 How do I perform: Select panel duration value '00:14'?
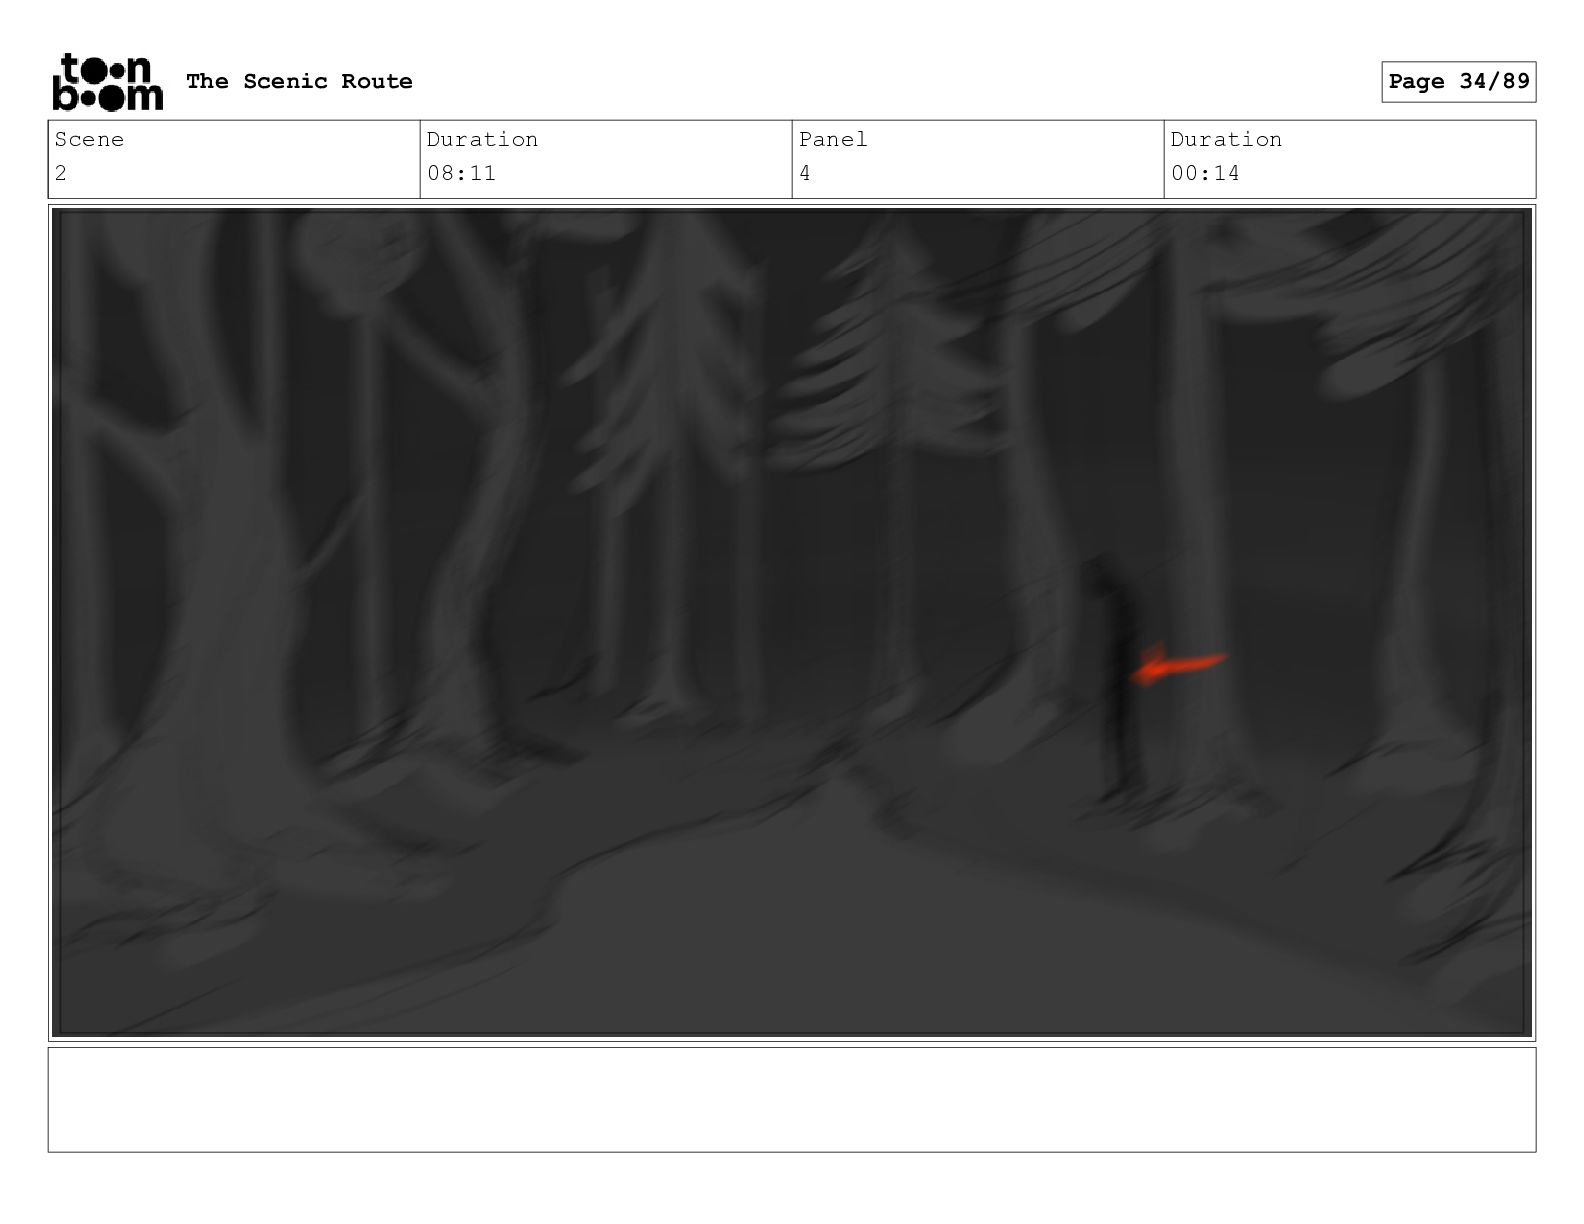[1205, 173]
